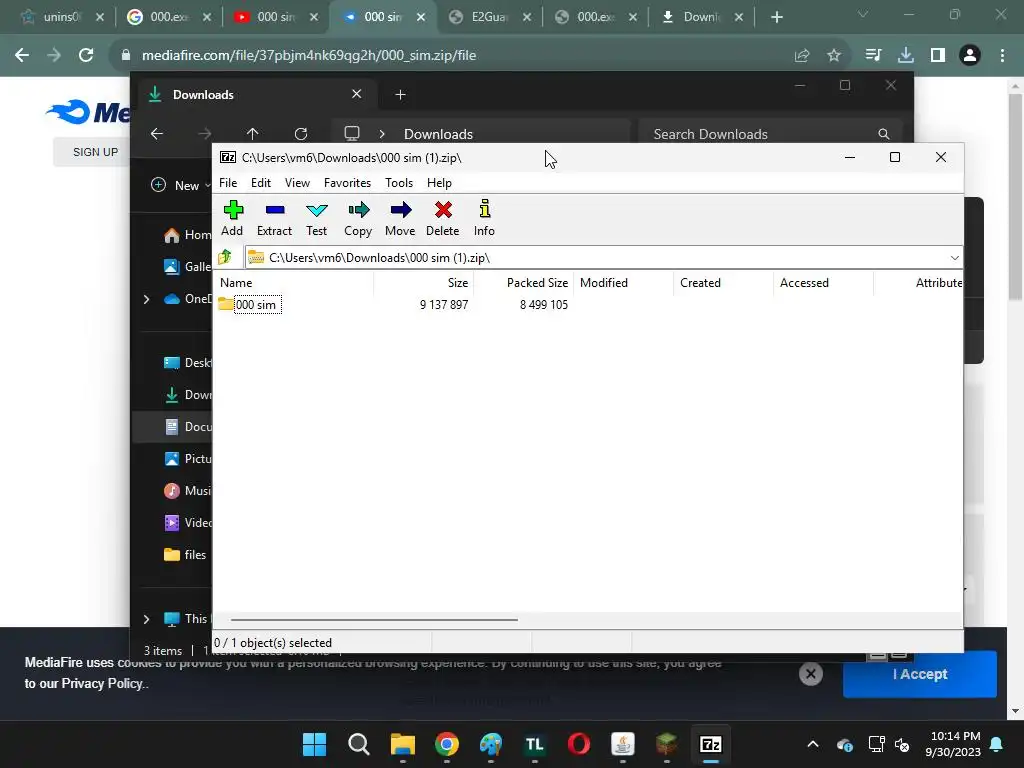The width and height of the screenshot is (1024, 768).
Task: Click the red Delete icon
Action: coord(443,218)
